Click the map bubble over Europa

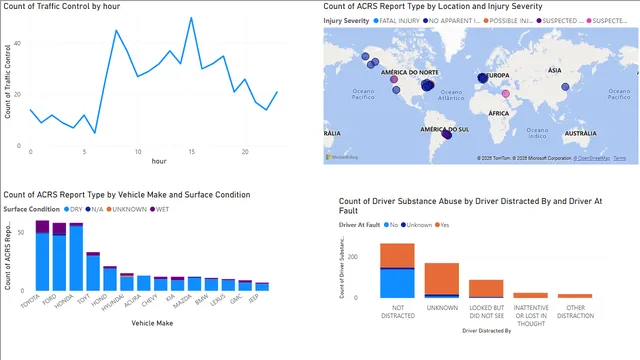(x=482, y=78)
